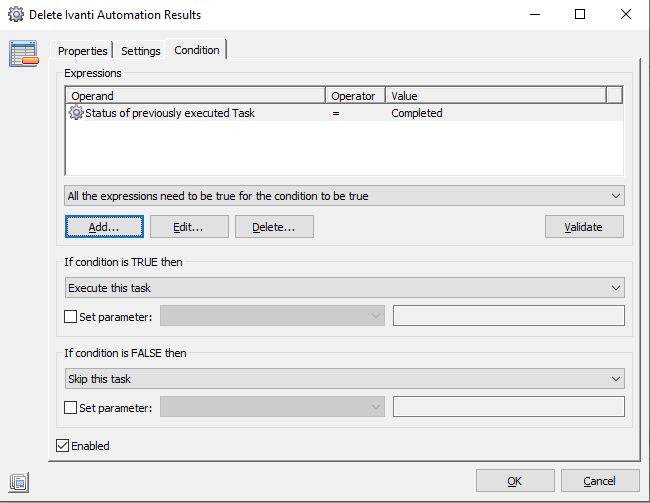Open the Execute this task dropdown

(x=344, y=288)
